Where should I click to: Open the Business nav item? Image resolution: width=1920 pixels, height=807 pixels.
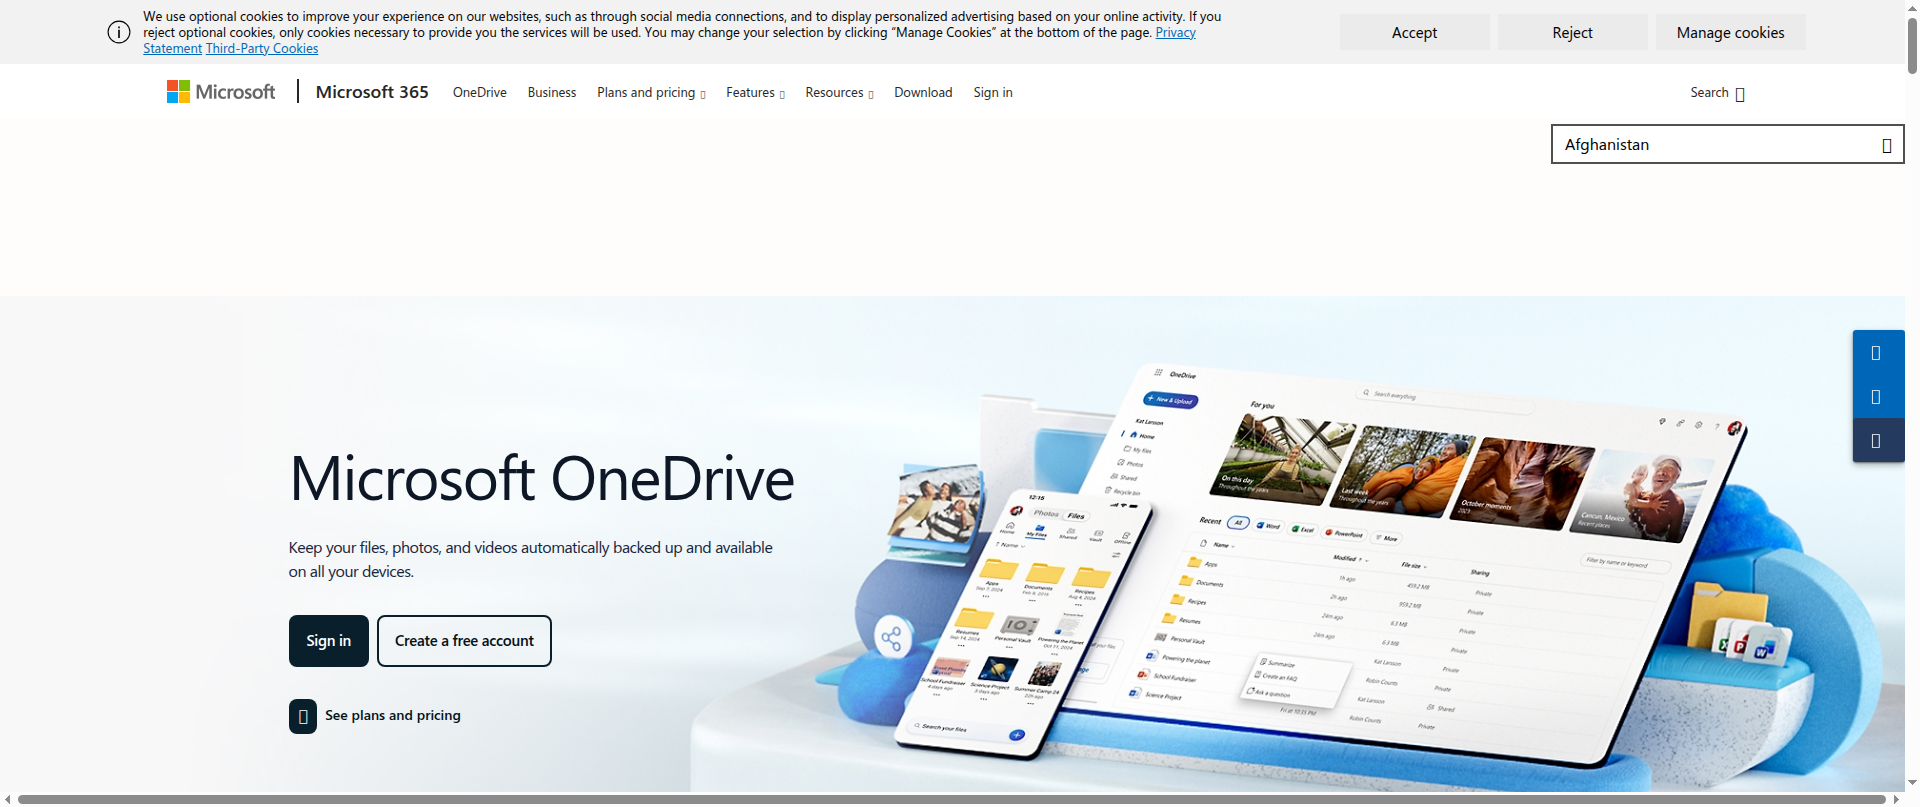[x=552, y=92]
